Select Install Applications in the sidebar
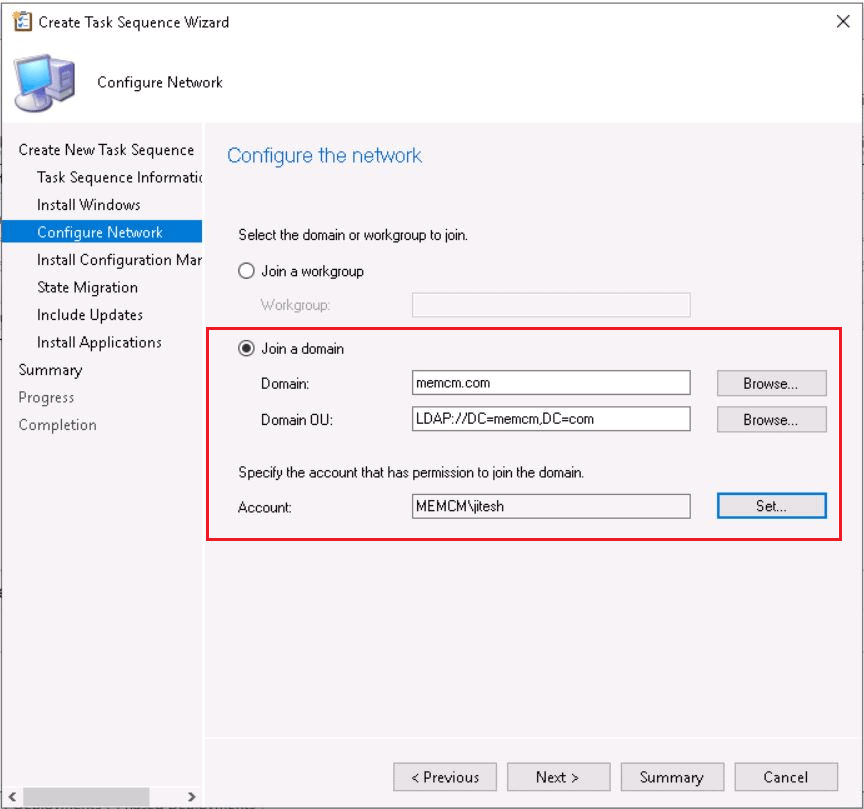The height and width of the screenshot is (809, 864). (x=99, y=342)
